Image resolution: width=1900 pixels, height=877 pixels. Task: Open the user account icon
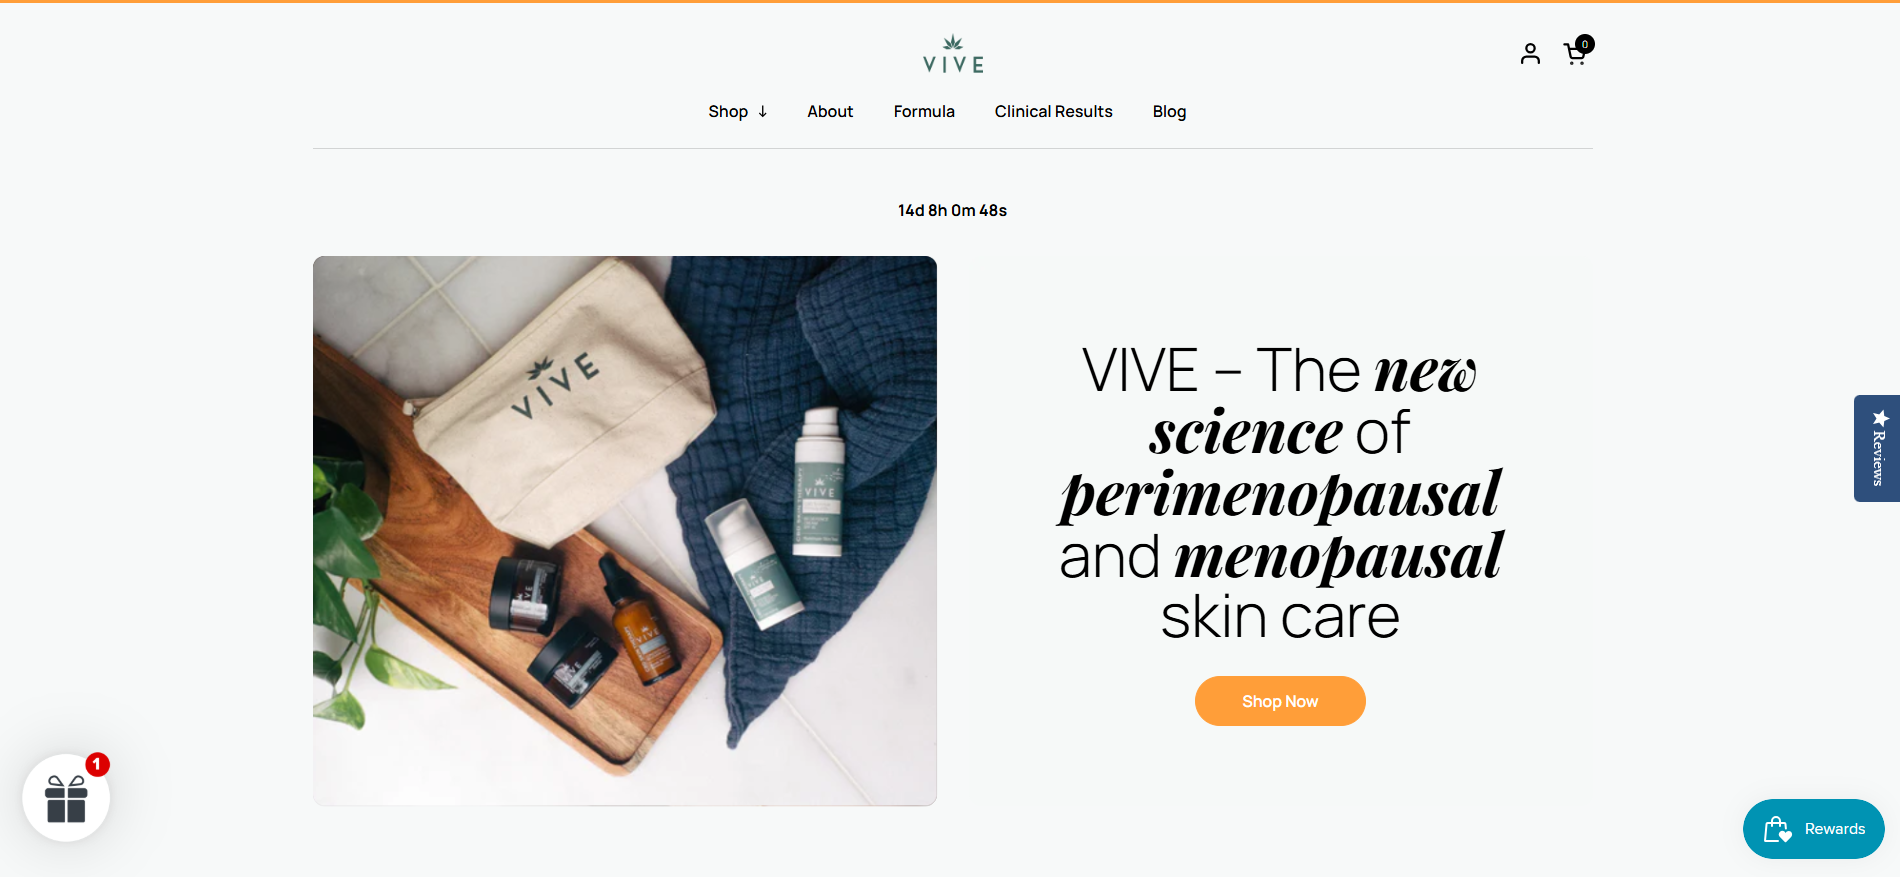coord(1530,53)
